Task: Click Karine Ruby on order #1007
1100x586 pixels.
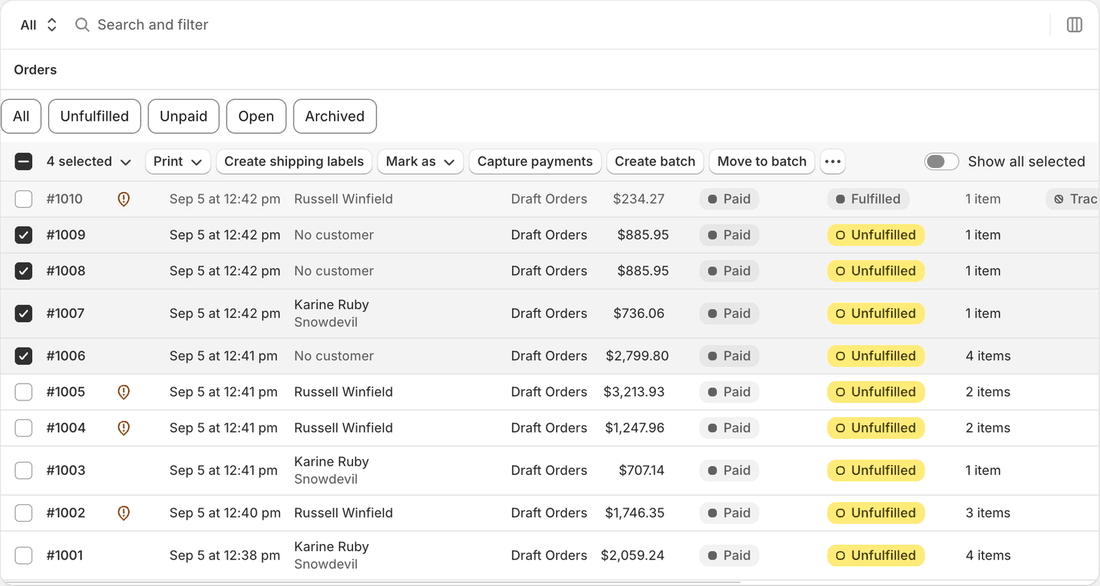Action: [331, 305]
